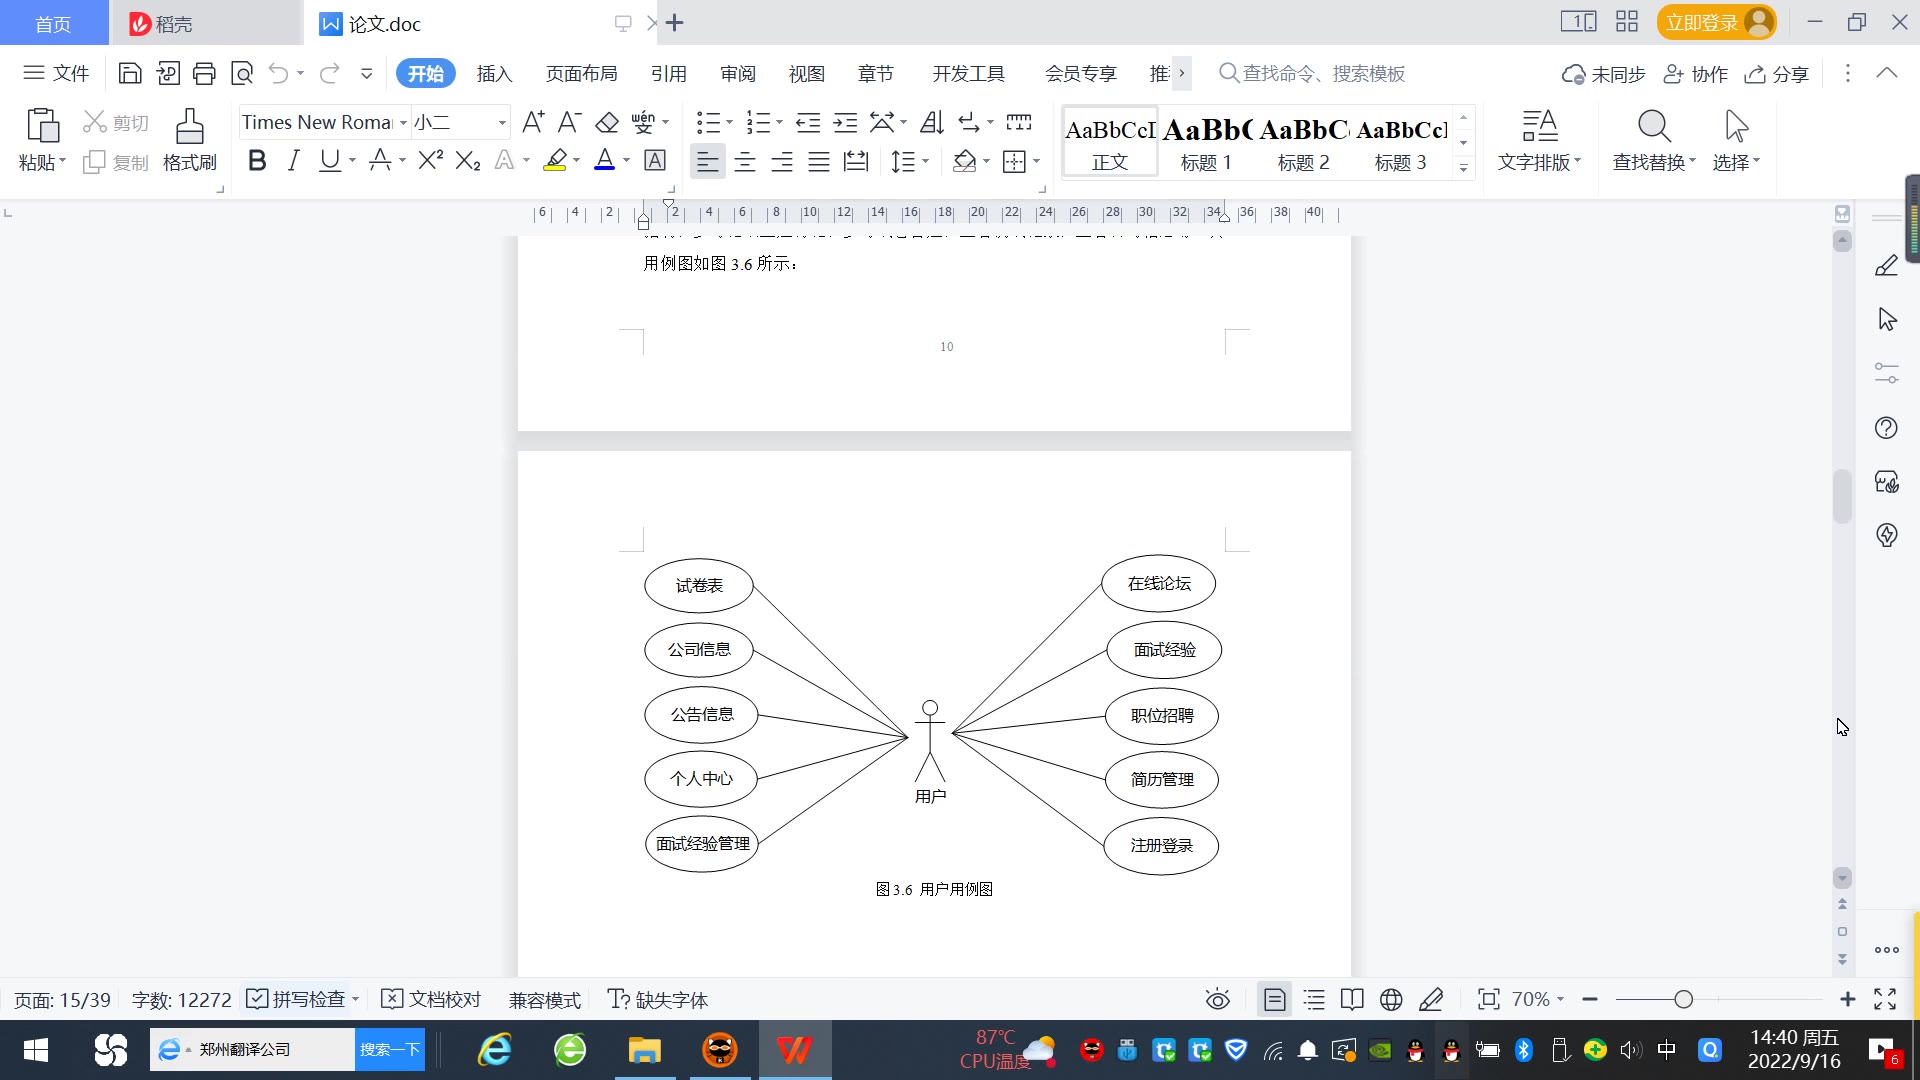Click the 立即登录 login button

(1702, 22)
